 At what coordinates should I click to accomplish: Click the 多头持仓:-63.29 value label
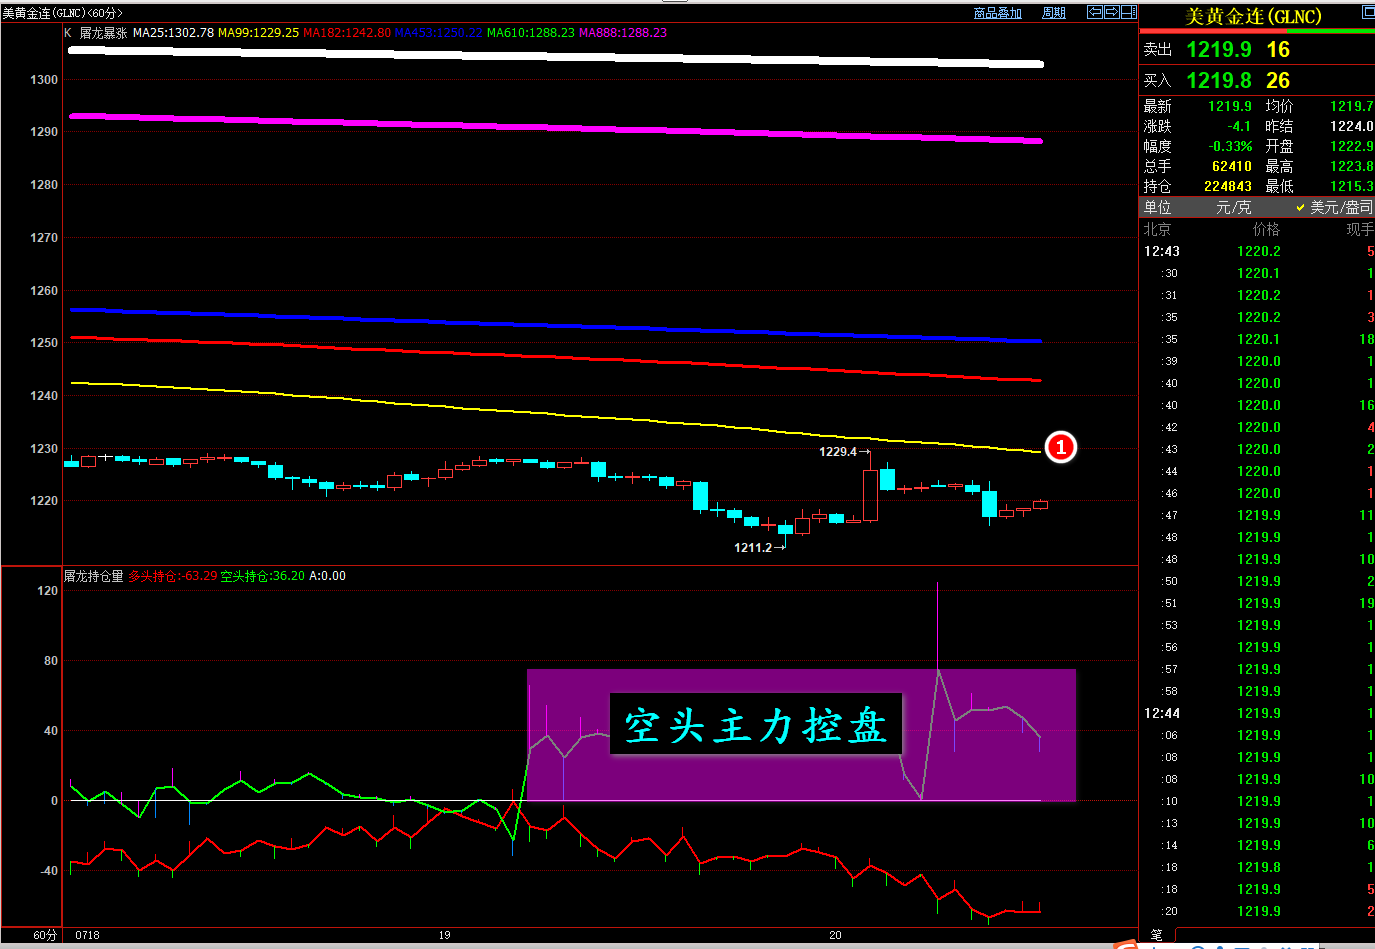click(173, 576)
